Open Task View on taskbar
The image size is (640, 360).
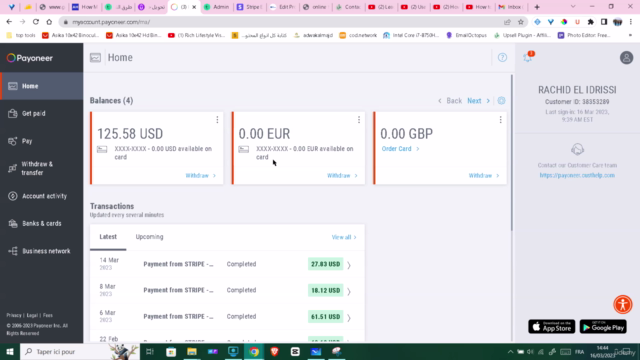click(x=150, y=351)
